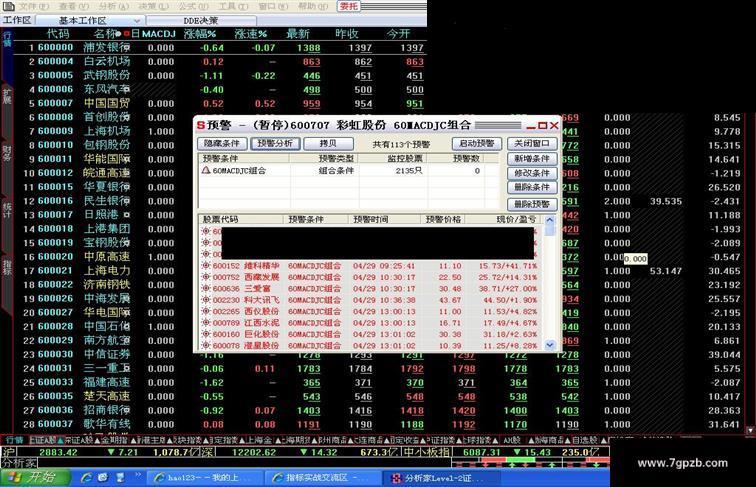Select the 扩展 vertical sidebar tab
Image resolution: width=756 pixels, height=487 pixels.
click(x=7, y=96)
